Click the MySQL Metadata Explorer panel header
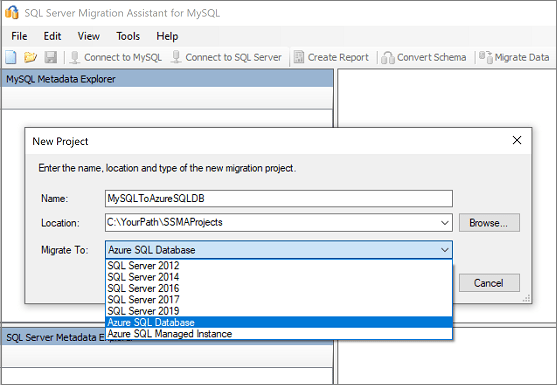Viewport: 557px width, 385px height. click(x=167, y=79)
